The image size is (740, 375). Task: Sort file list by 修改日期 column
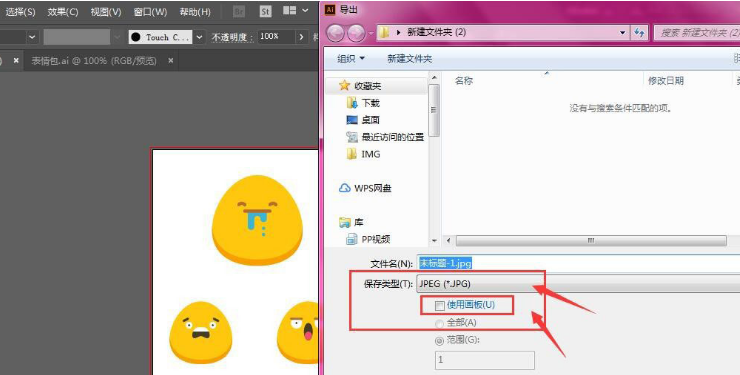tap(665, 81)
